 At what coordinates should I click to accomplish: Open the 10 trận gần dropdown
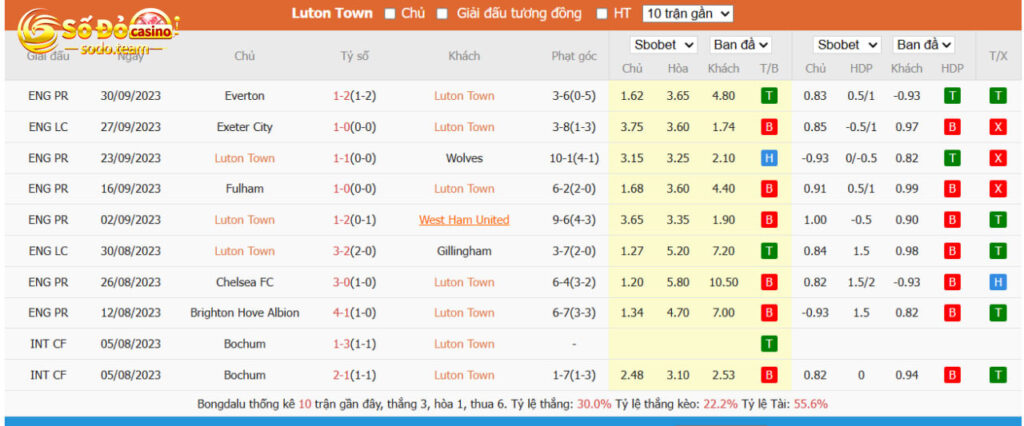tap(688, 14)
